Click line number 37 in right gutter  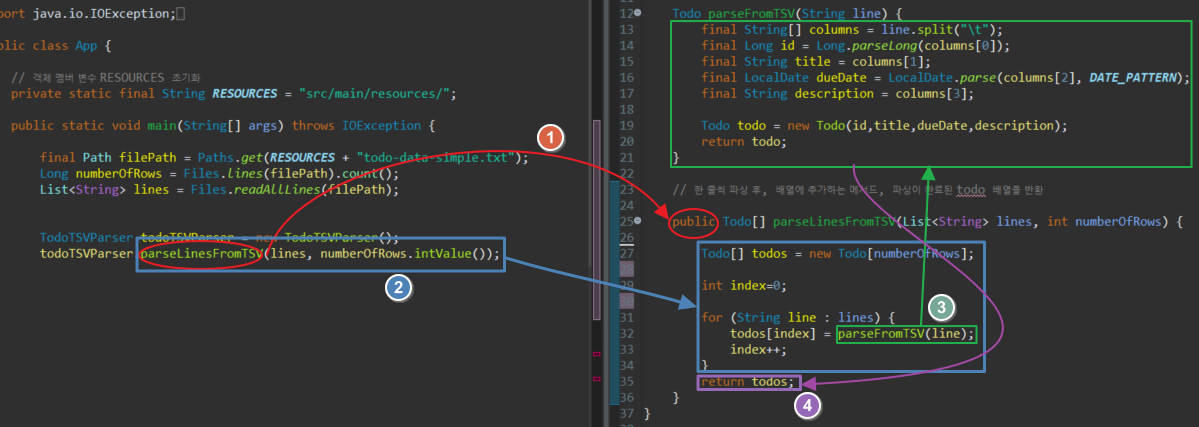tap(628, 414)
